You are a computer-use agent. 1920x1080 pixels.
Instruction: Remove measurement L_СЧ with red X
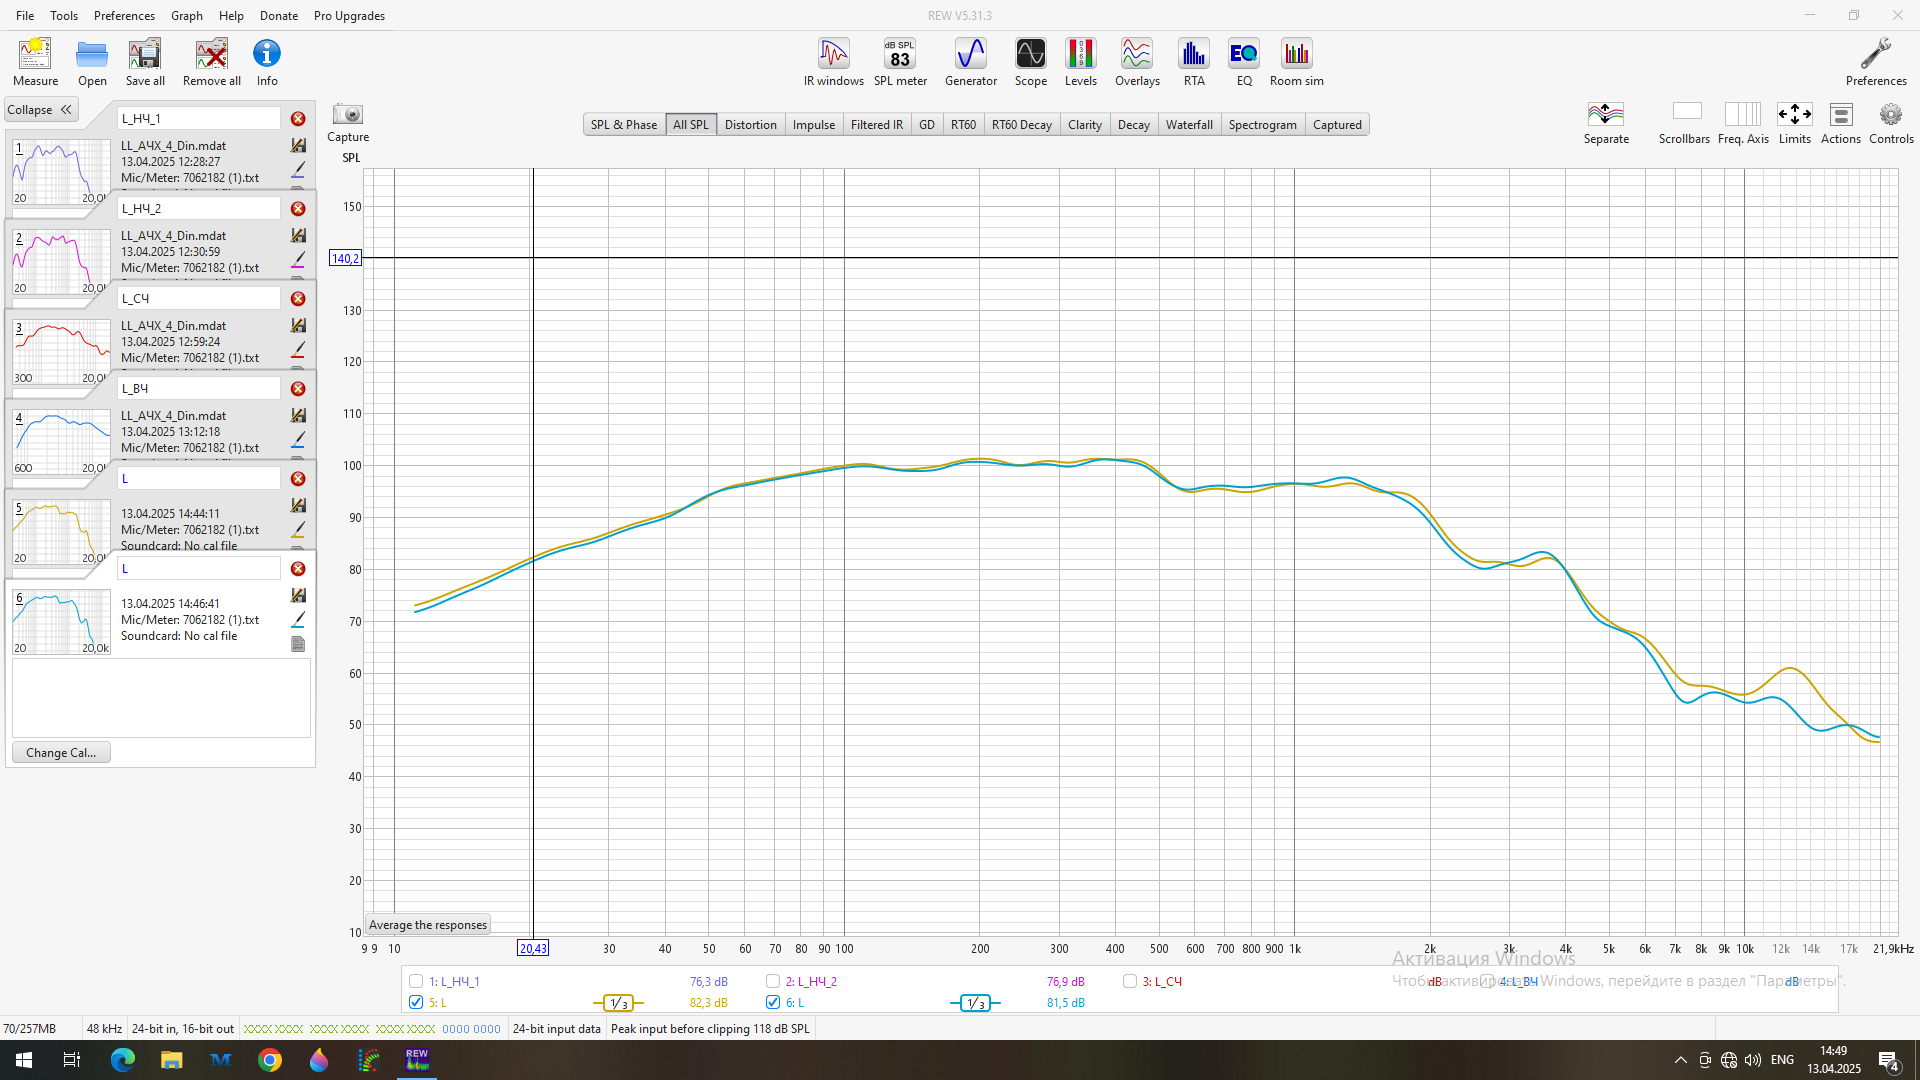[298, 299]
